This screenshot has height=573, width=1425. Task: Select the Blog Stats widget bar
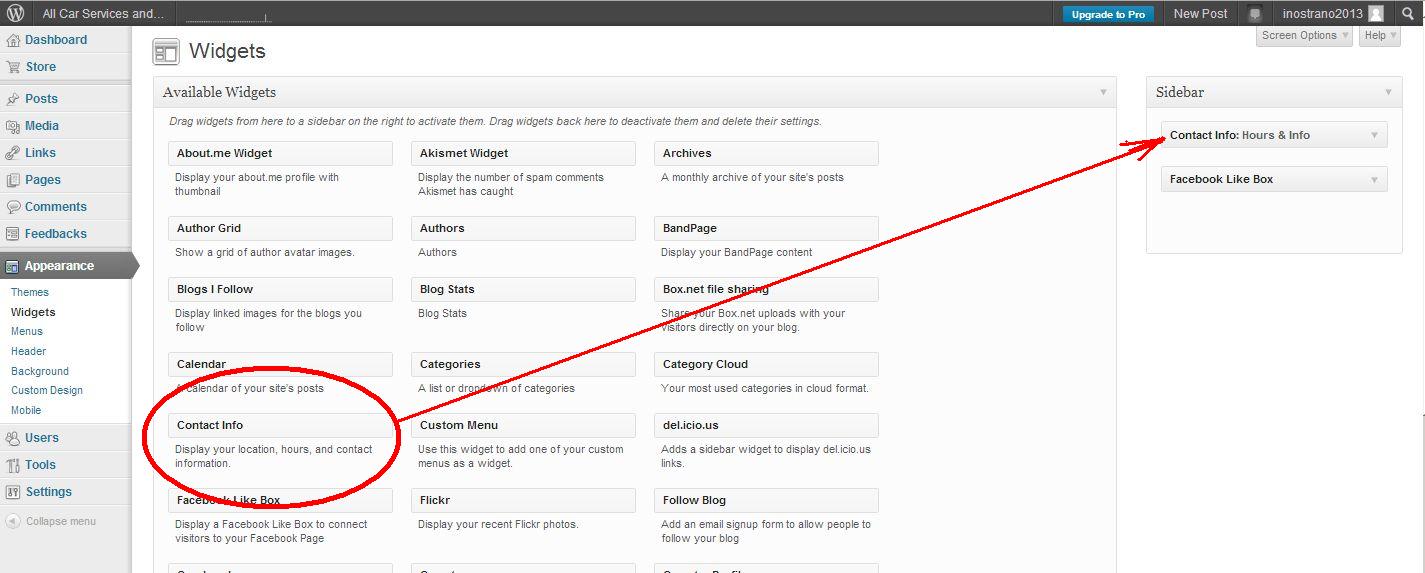click(523, 289)
